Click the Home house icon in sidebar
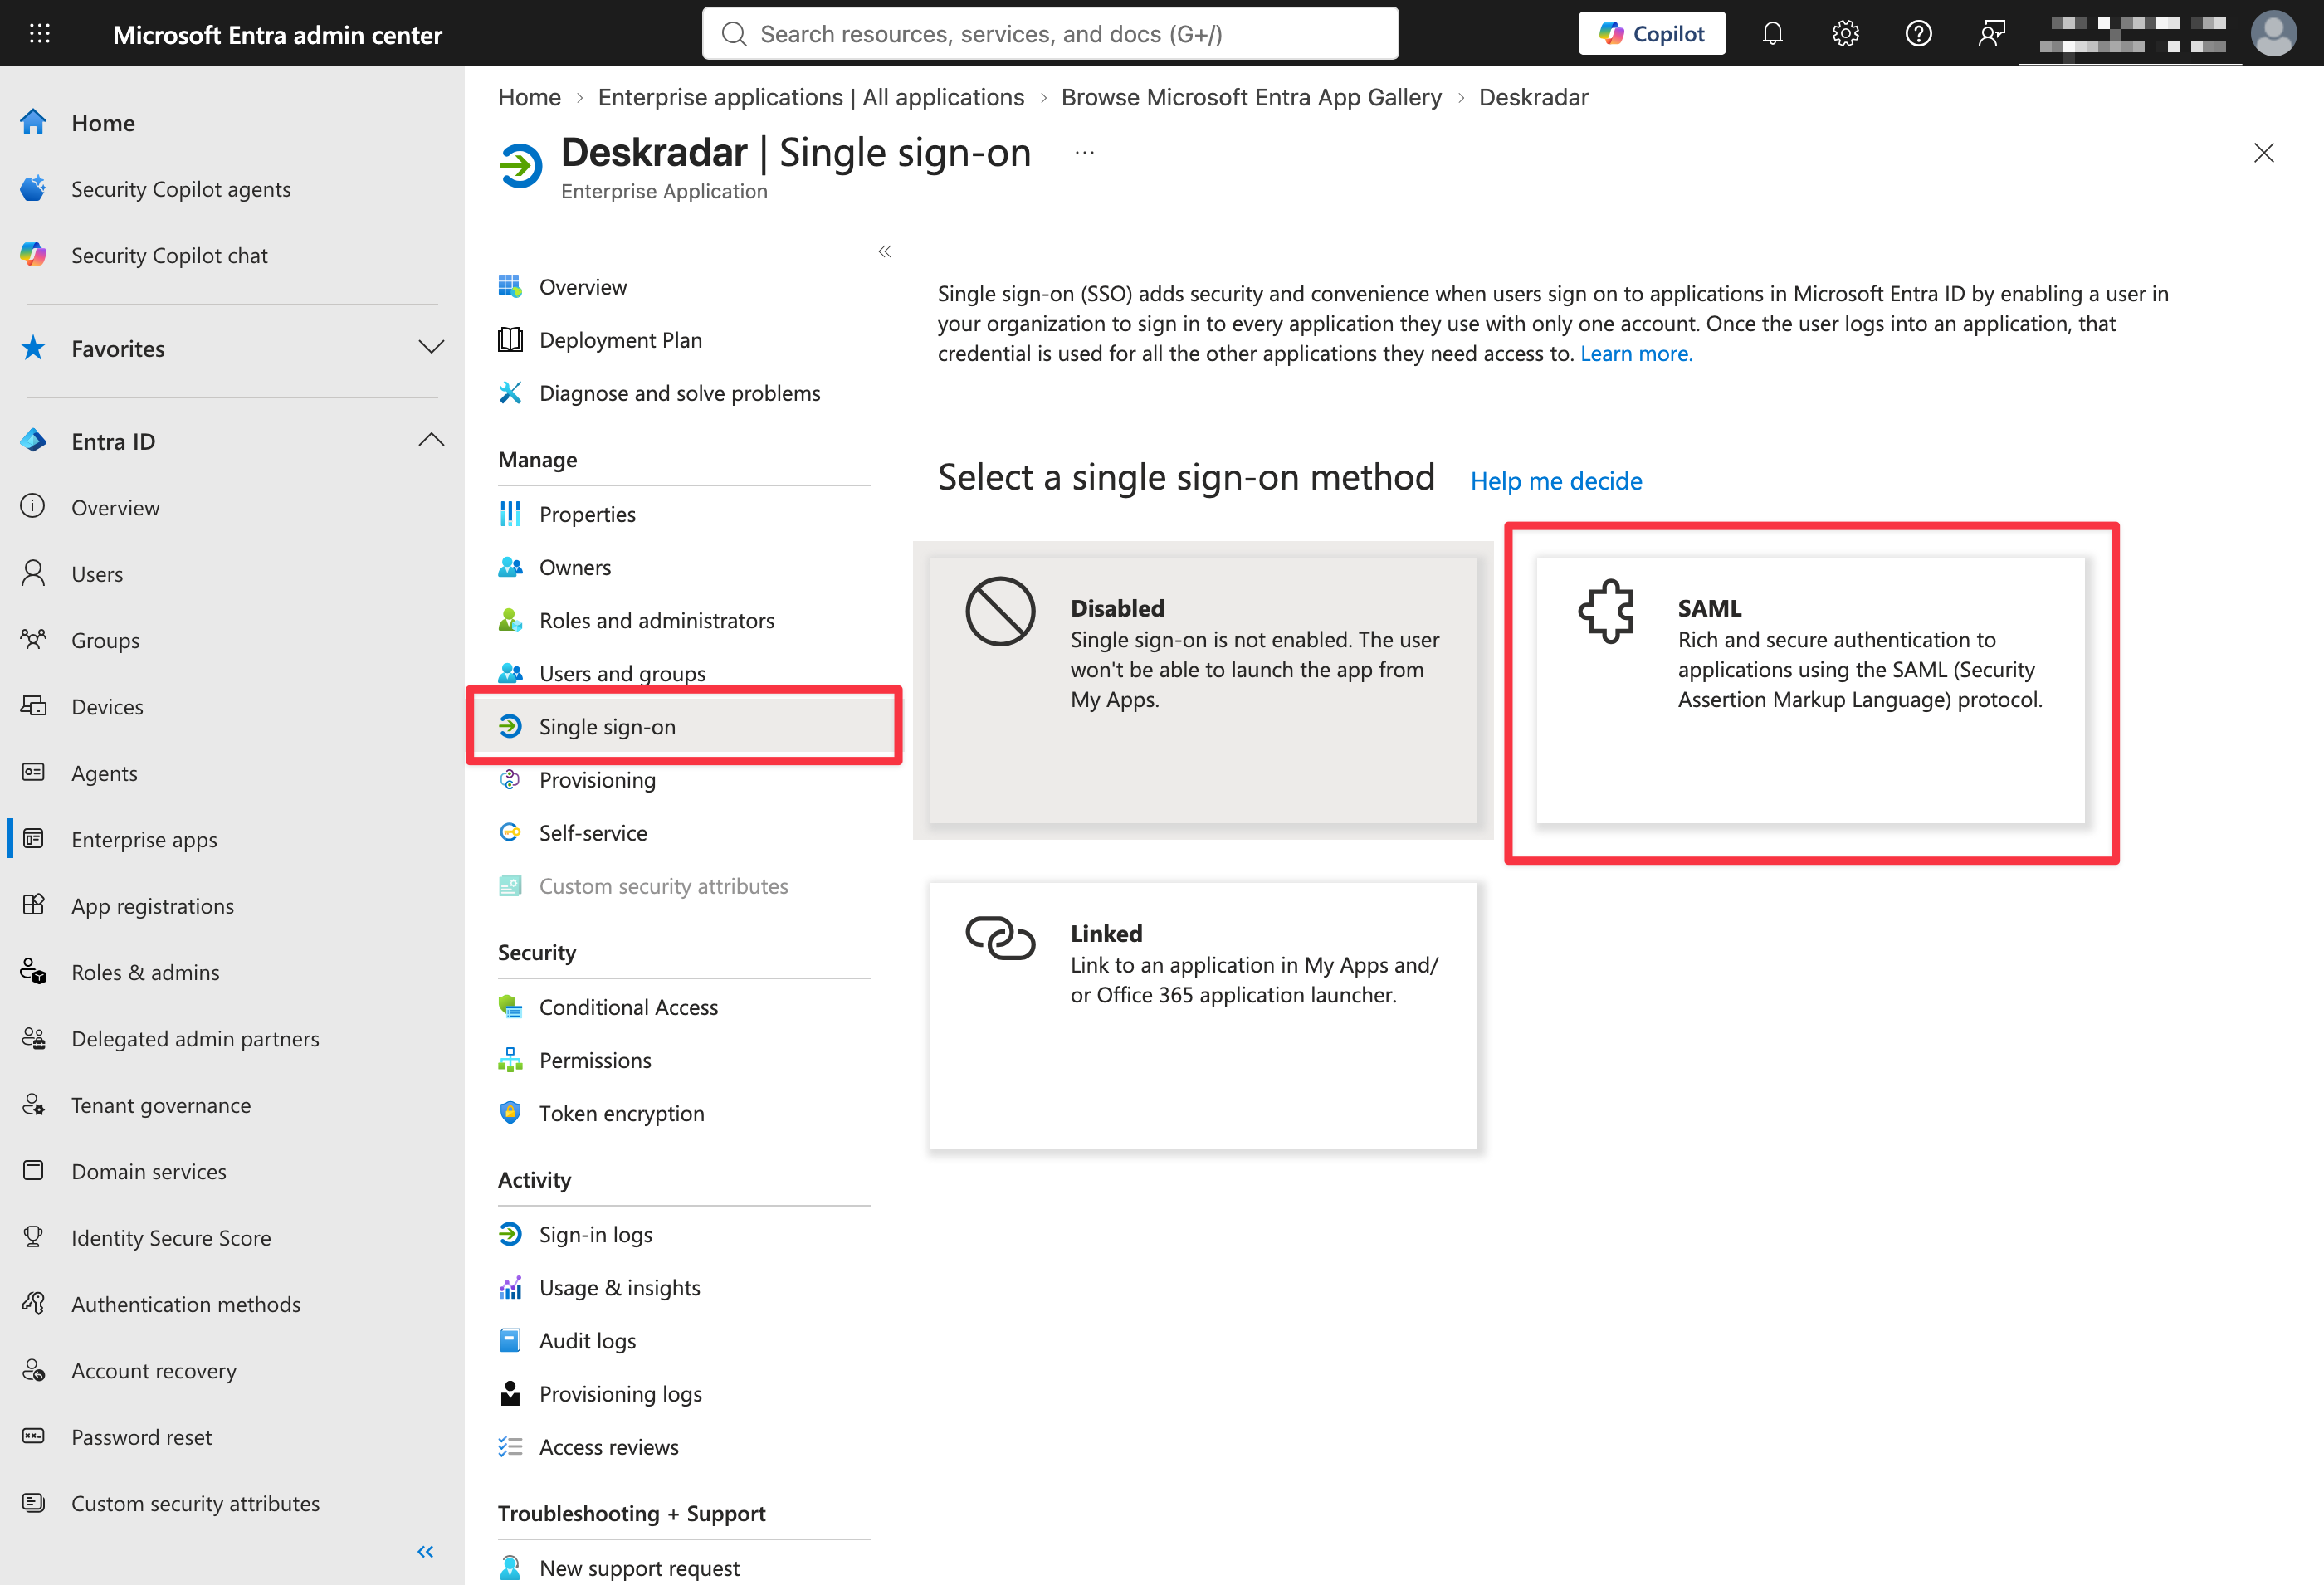Screen dimensions: 2324x1585 (33, 122)
